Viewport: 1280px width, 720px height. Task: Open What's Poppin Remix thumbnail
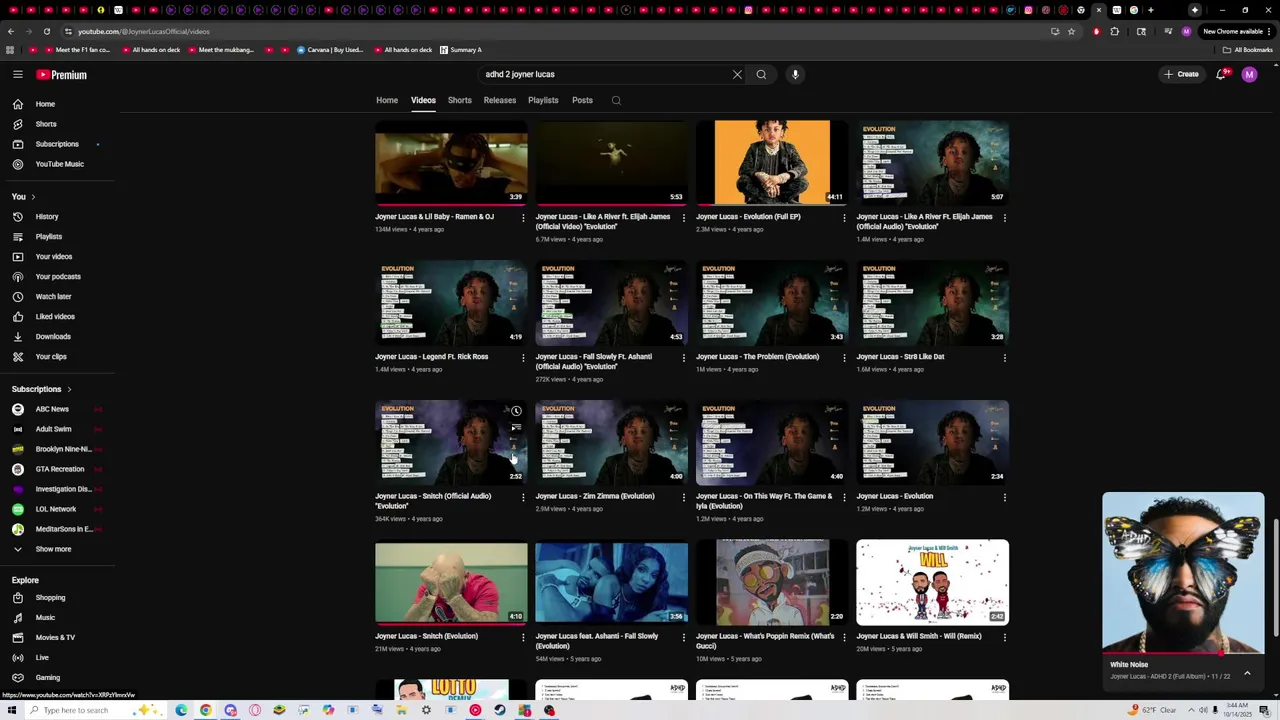coord(772,582)
